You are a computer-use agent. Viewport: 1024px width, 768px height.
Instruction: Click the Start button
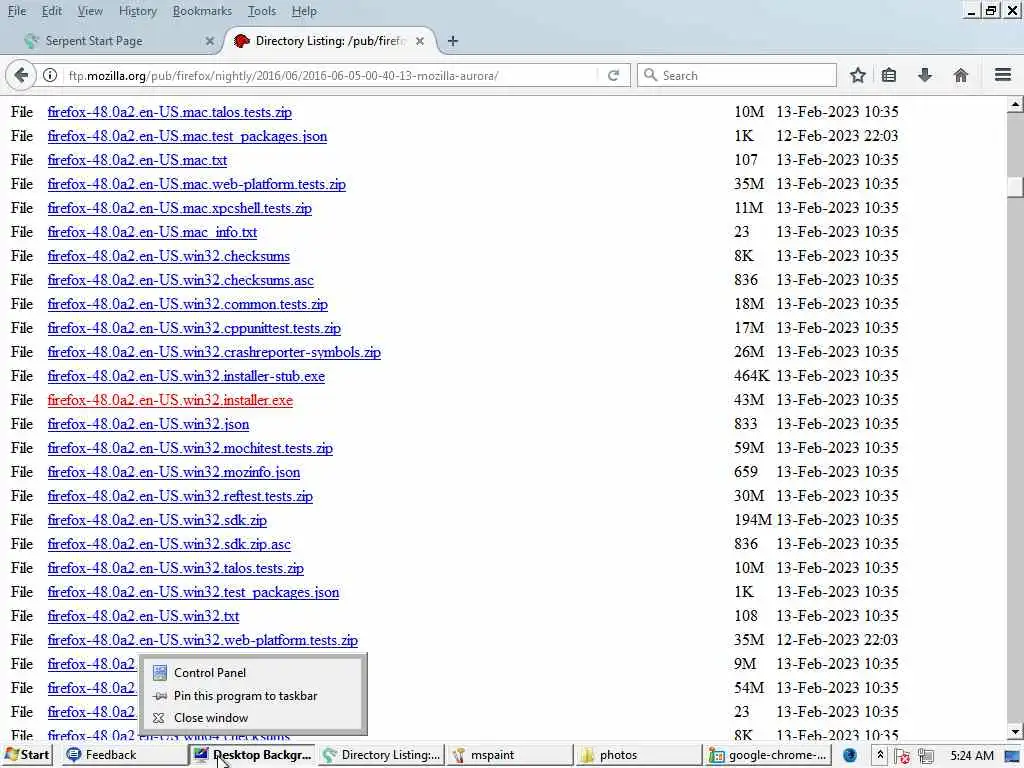point(27,755)
